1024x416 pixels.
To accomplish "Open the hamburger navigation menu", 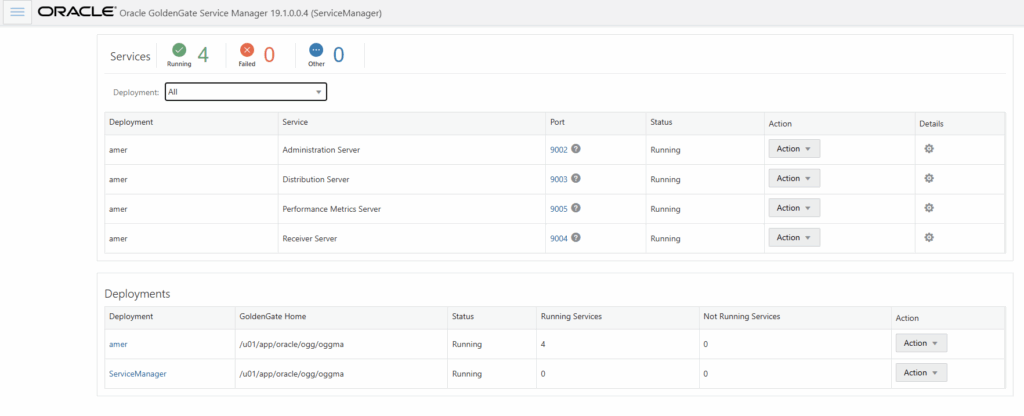I will 18,12.
